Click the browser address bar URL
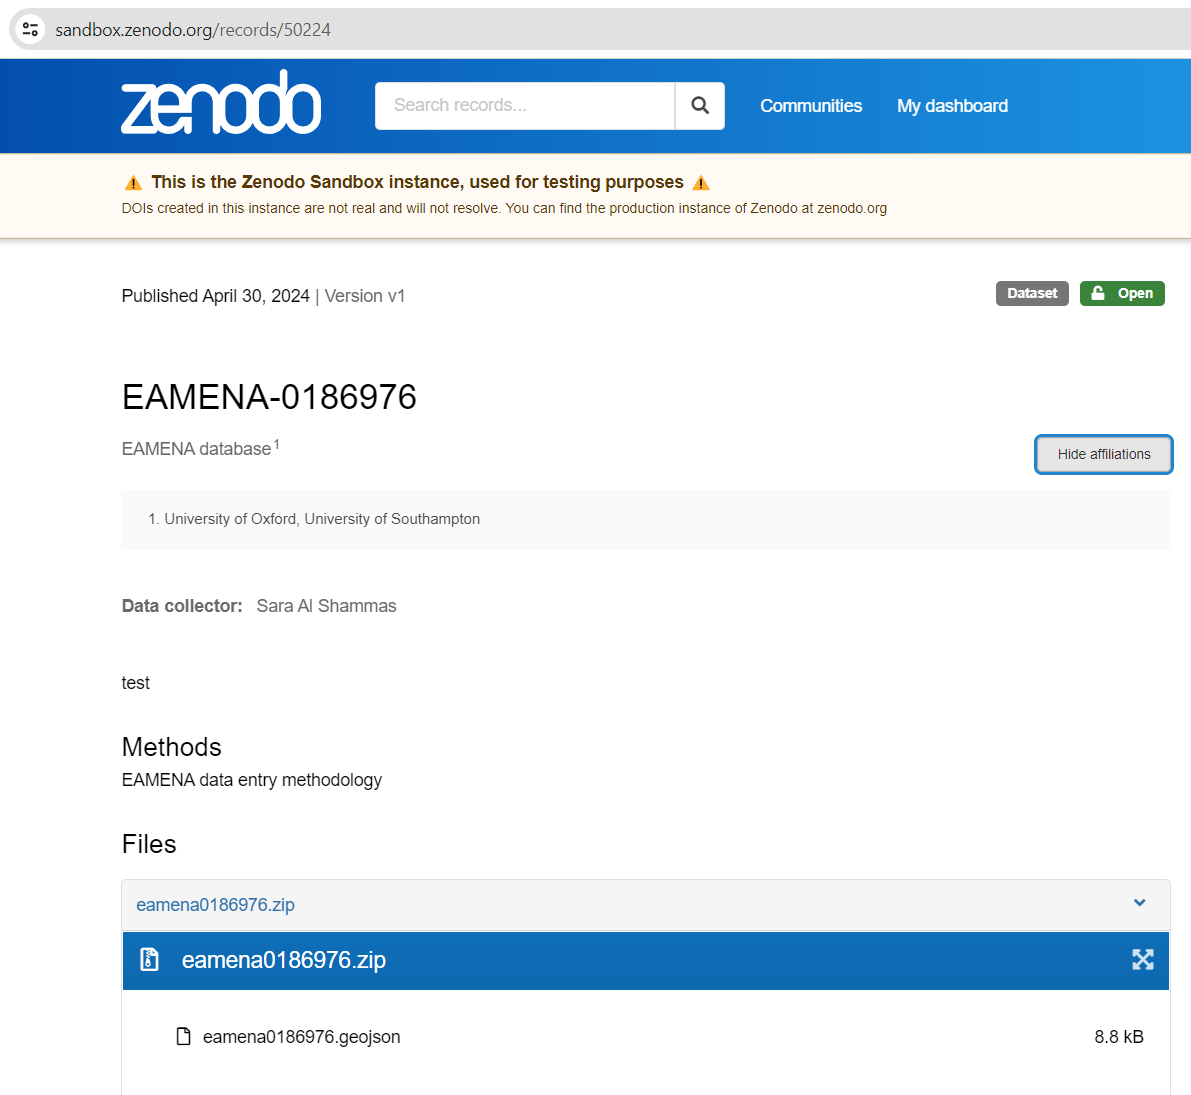Viewport: 1191px width, 1095px height. (193, 30)
